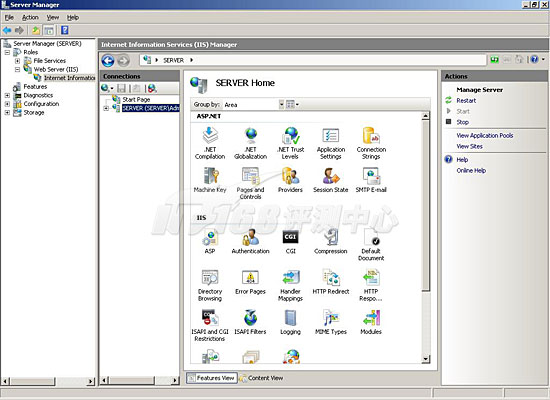The width and height of the screenshot is (550, 400).
Task: Select Internet Information Services tree item
Action: click(69, 78)
